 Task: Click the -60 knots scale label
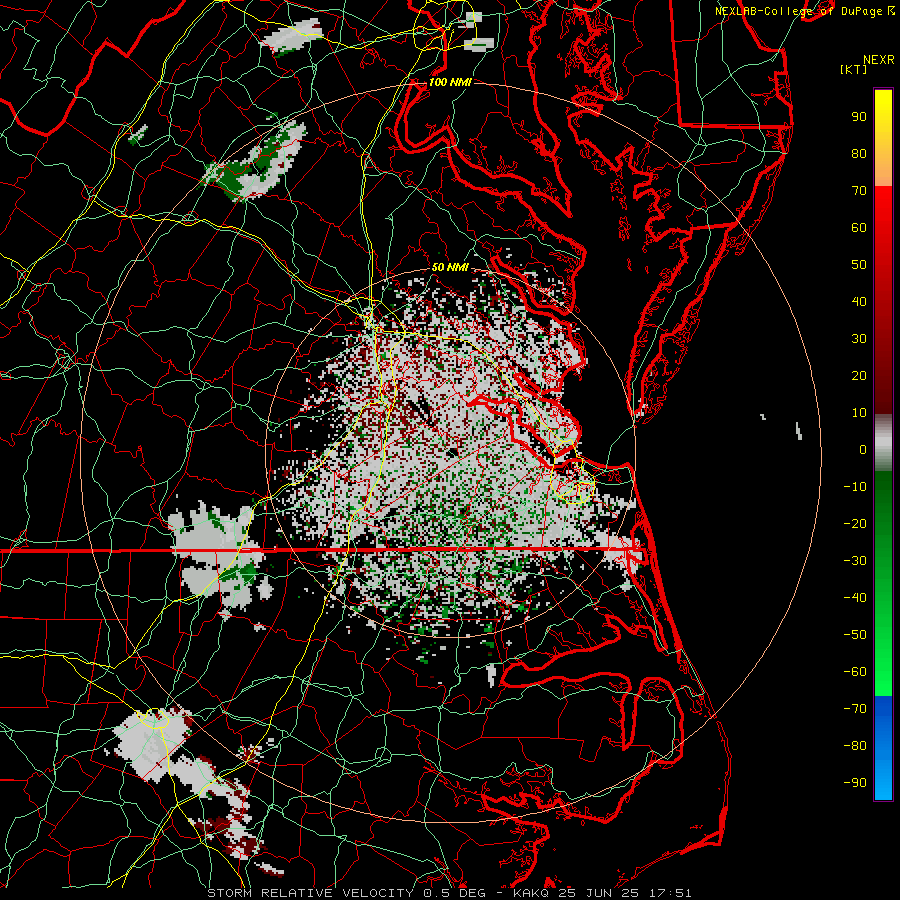[x=855, y=672]
